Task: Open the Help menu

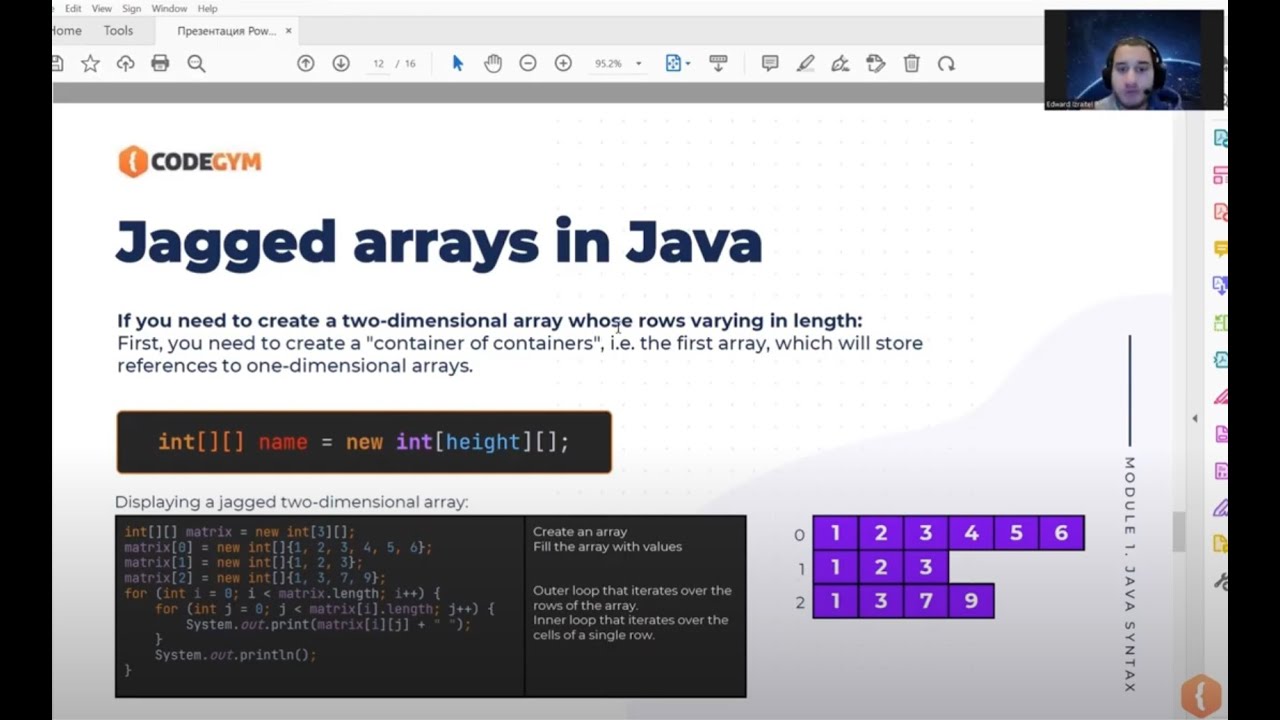Action: (207, 8)
